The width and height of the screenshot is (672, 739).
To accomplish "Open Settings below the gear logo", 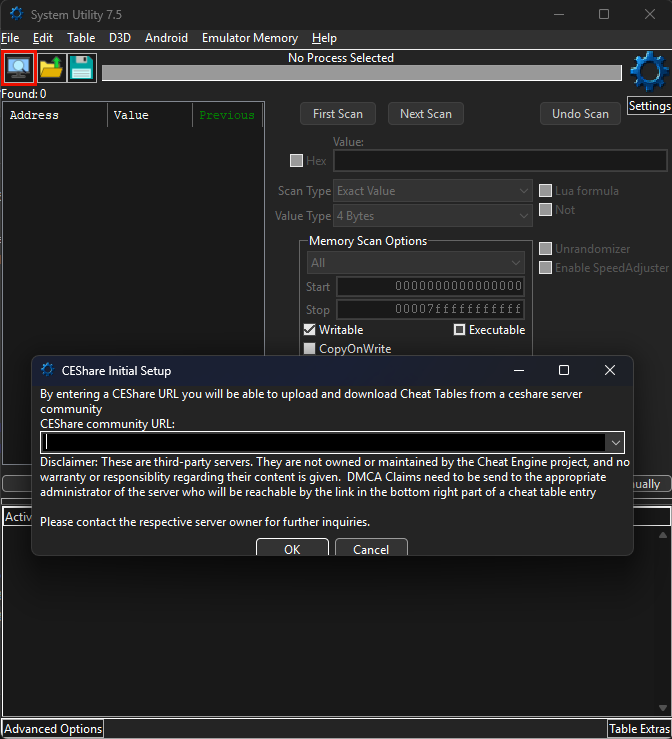I will 649,106.
